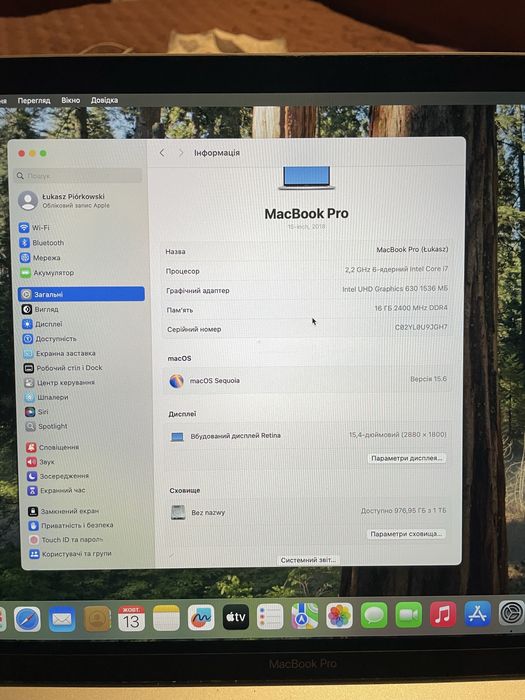The image size is (525, 700).
Task: Go back with the left chevron
Action: point(162,153)
